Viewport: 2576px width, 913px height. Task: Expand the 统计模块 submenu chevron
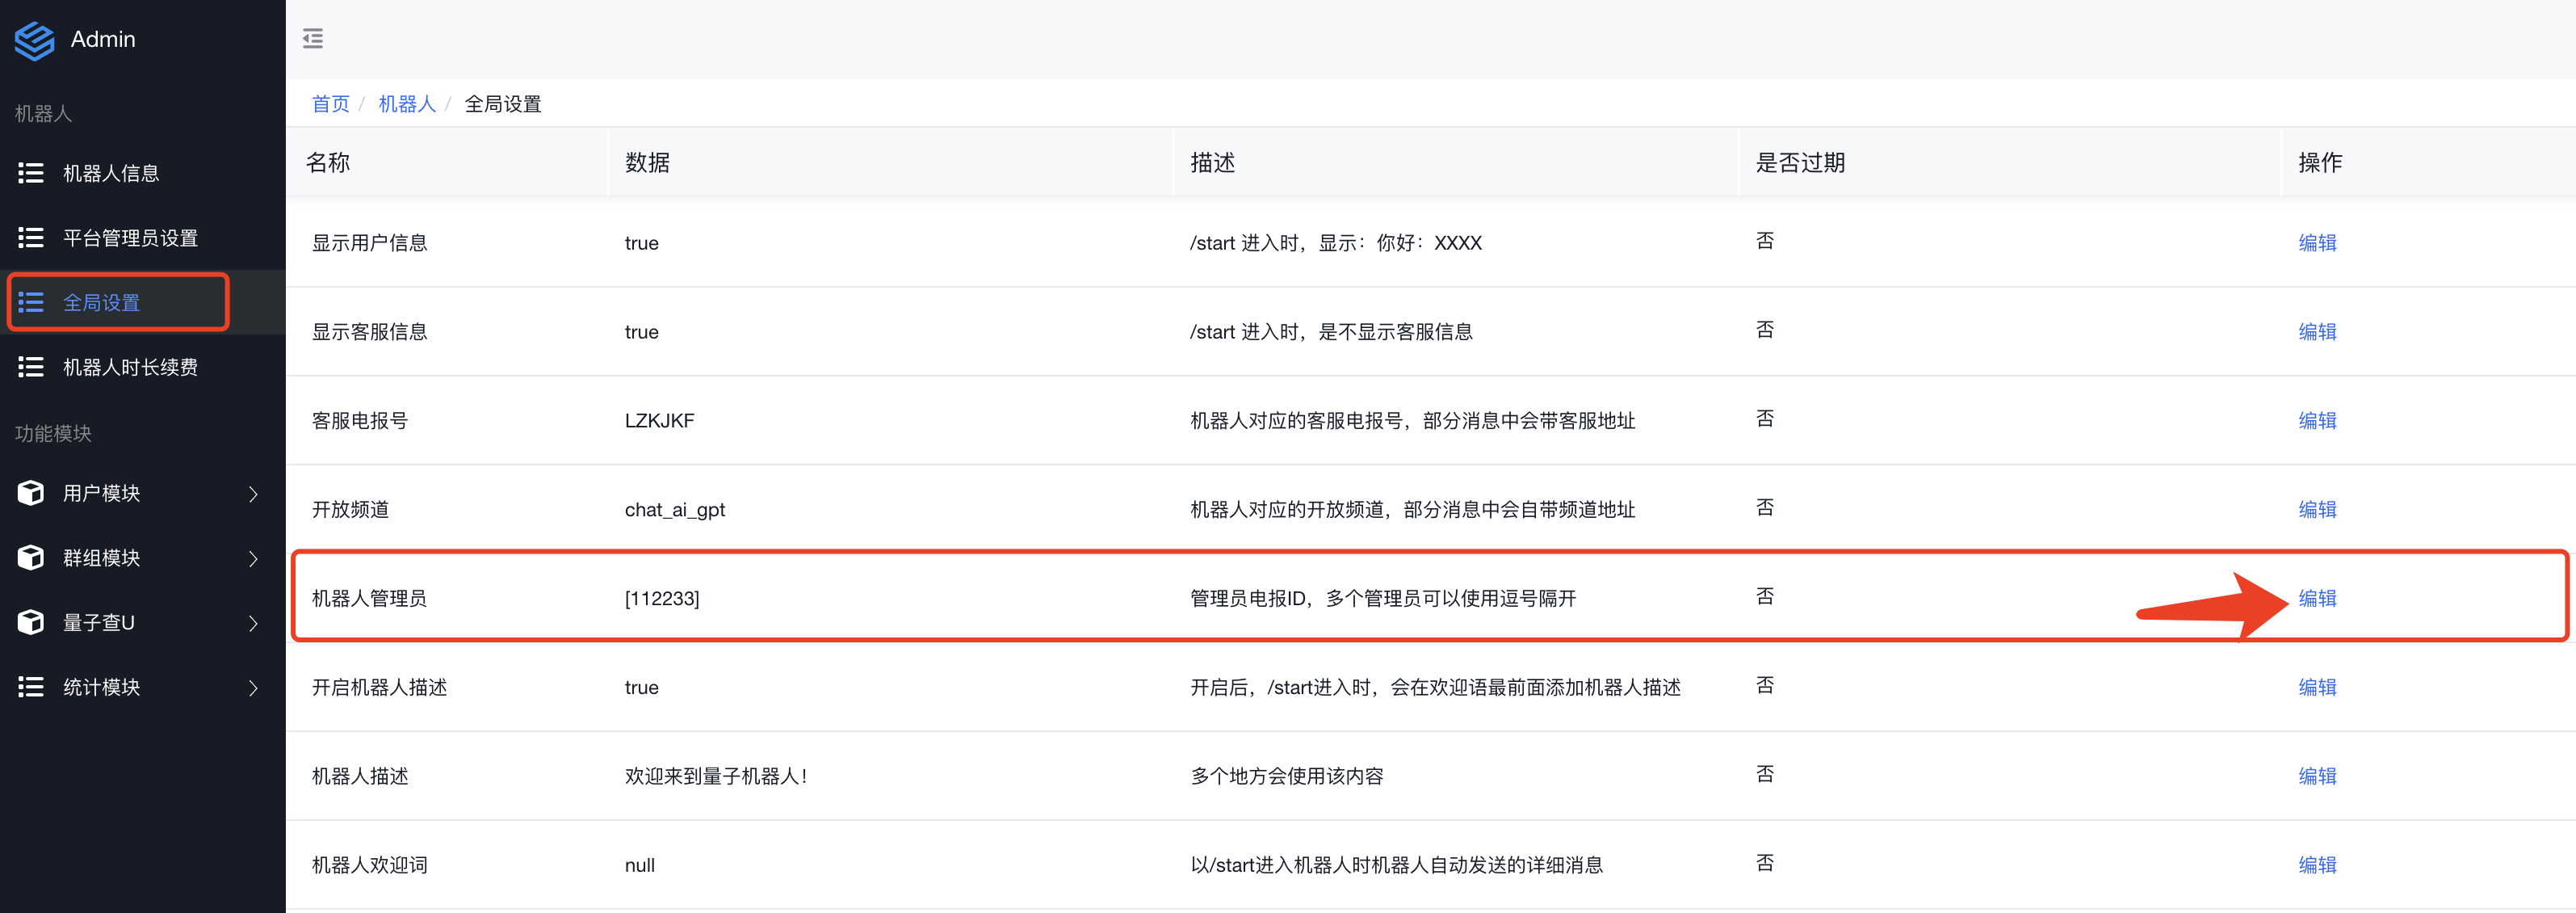tap(253, 688)
